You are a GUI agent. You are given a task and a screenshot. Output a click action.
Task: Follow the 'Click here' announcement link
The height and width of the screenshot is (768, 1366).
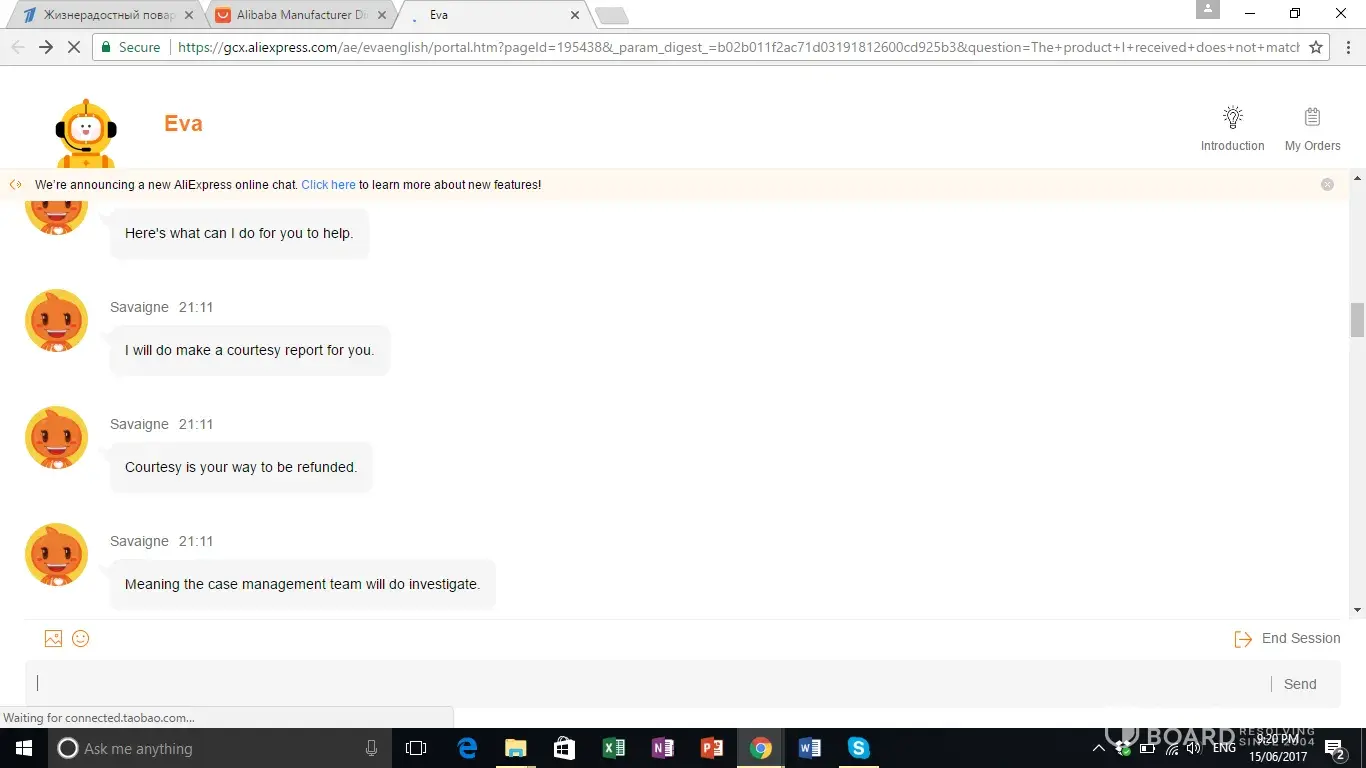point(328,185)
